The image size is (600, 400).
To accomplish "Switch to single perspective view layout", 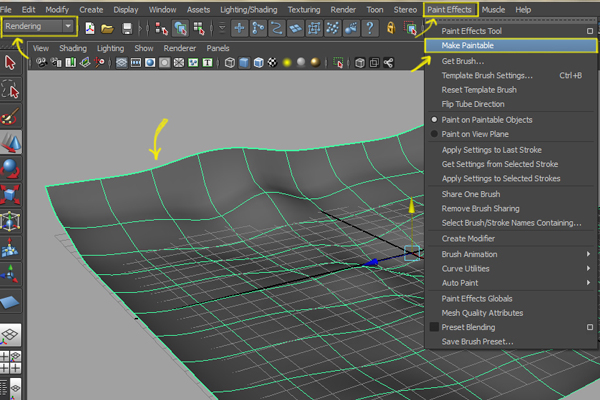I will (10, 335).
